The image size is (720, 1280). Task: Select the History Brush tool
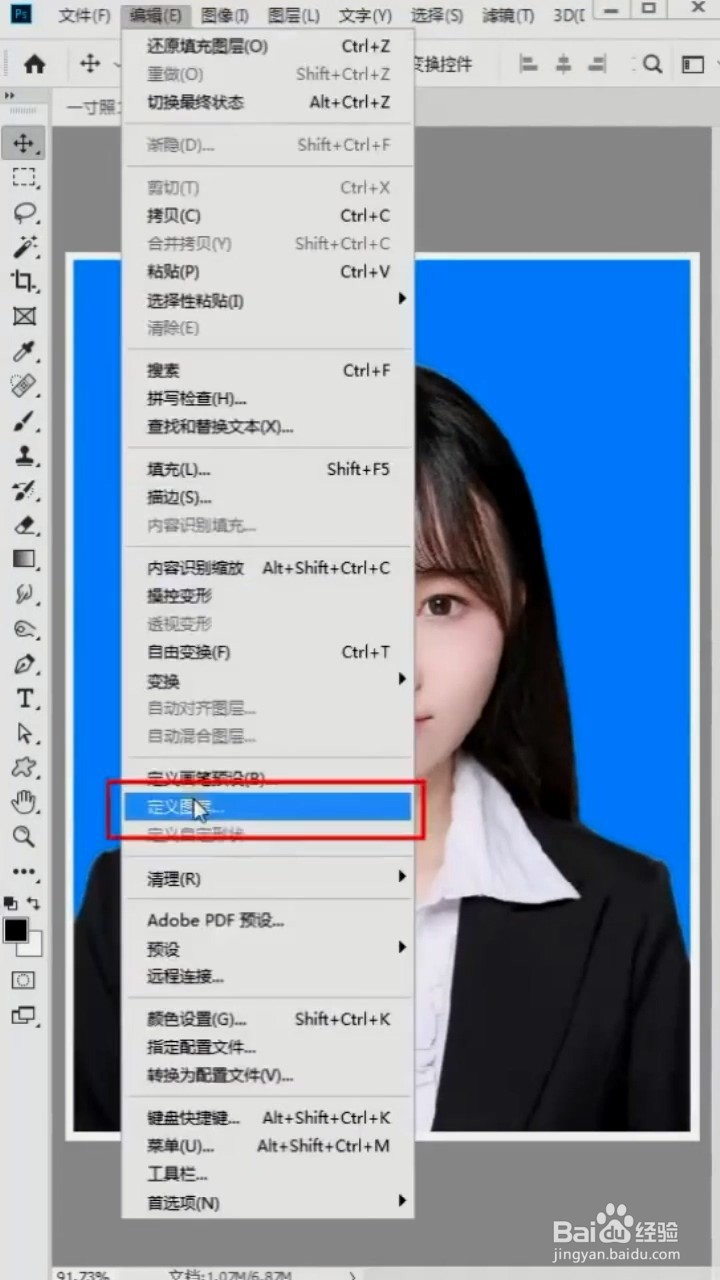click(24, 490)
